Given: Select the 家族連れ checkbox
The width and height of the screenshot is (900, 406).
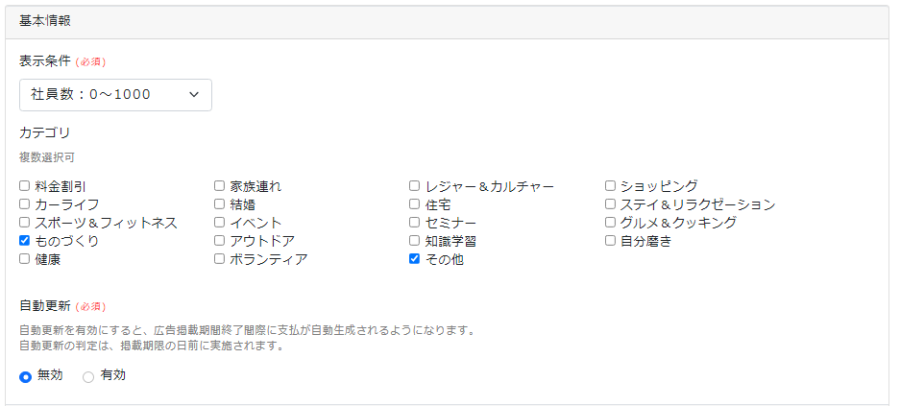Looking at the screenshot, I should (x=220, y=186).
